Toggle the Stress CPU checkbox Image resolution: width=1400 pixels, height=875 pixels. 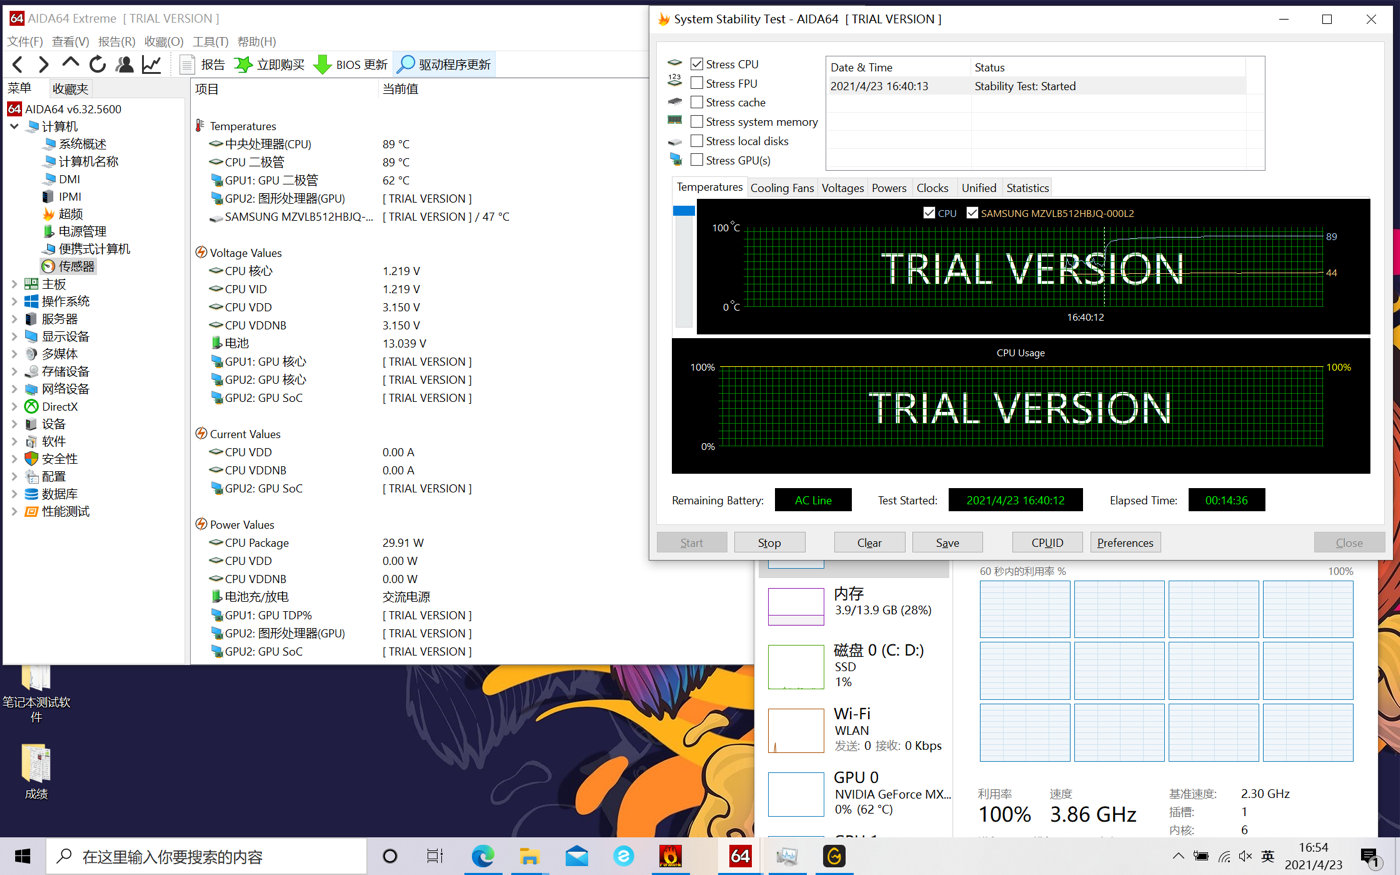tap(697, 64)
